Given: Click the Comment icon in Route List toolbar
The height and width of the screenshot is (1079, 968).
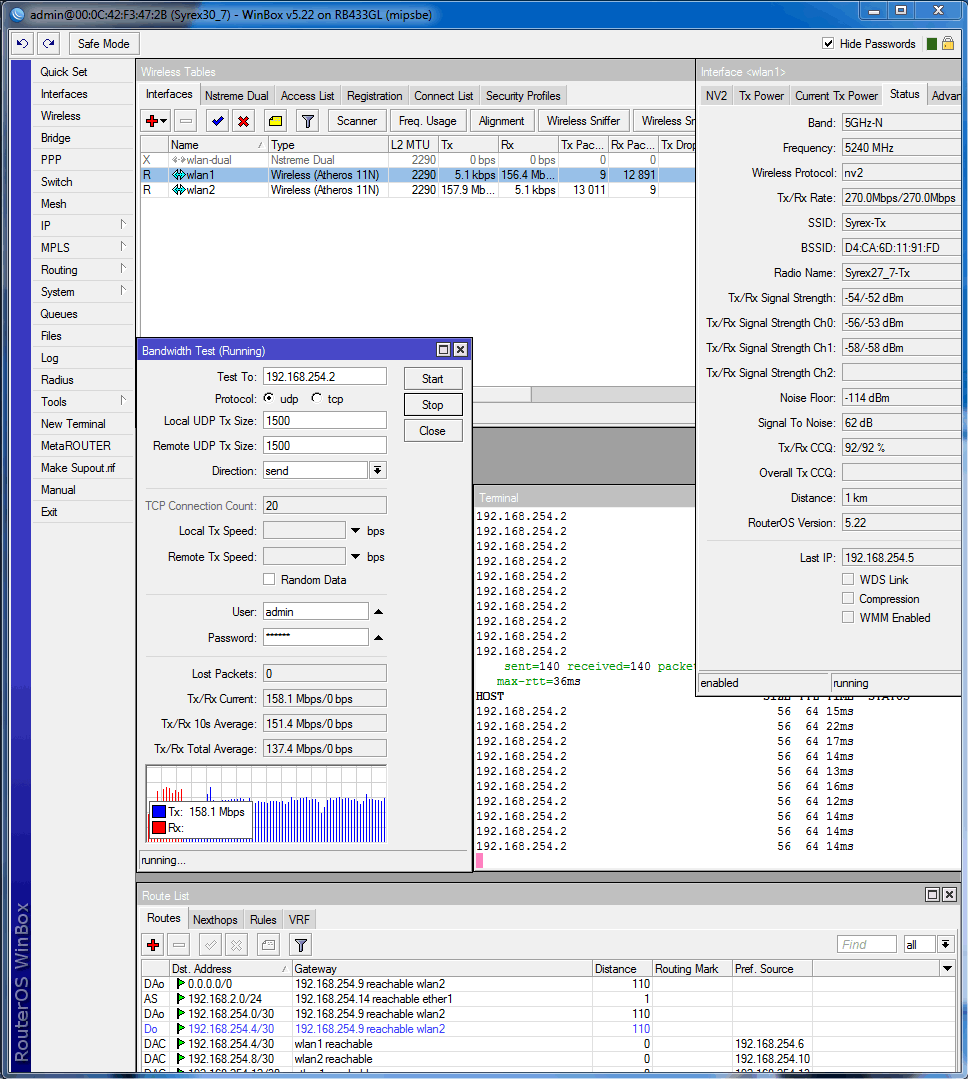Looking at the screenshot, I should click(x=268, y=945).
